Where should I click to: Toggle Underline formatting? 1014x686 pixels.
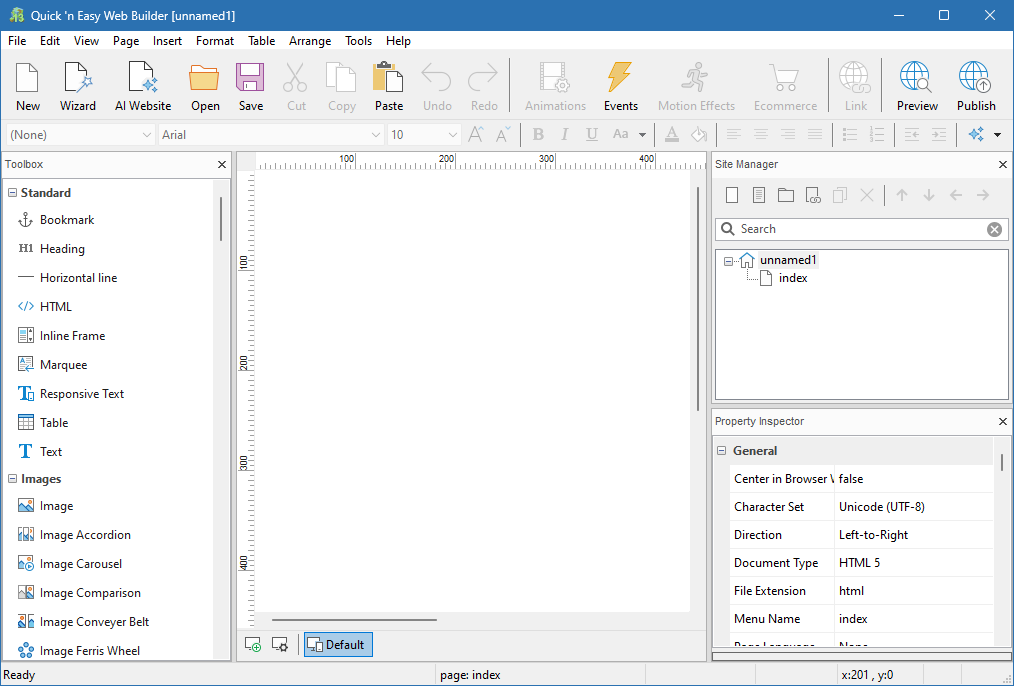click(x=591, y=134)
